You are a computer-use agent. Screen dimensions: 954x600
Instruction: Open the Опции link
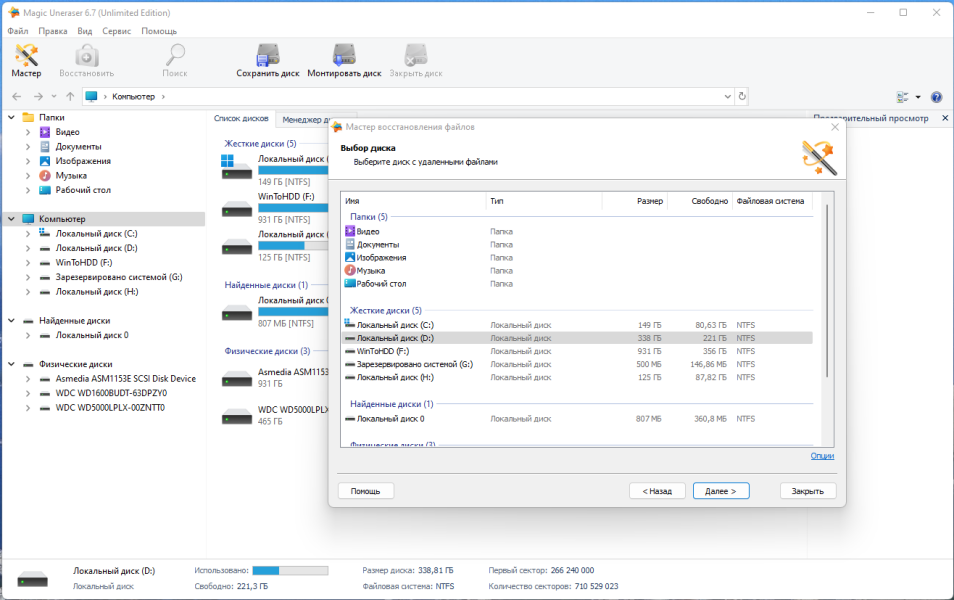[822, 456]
